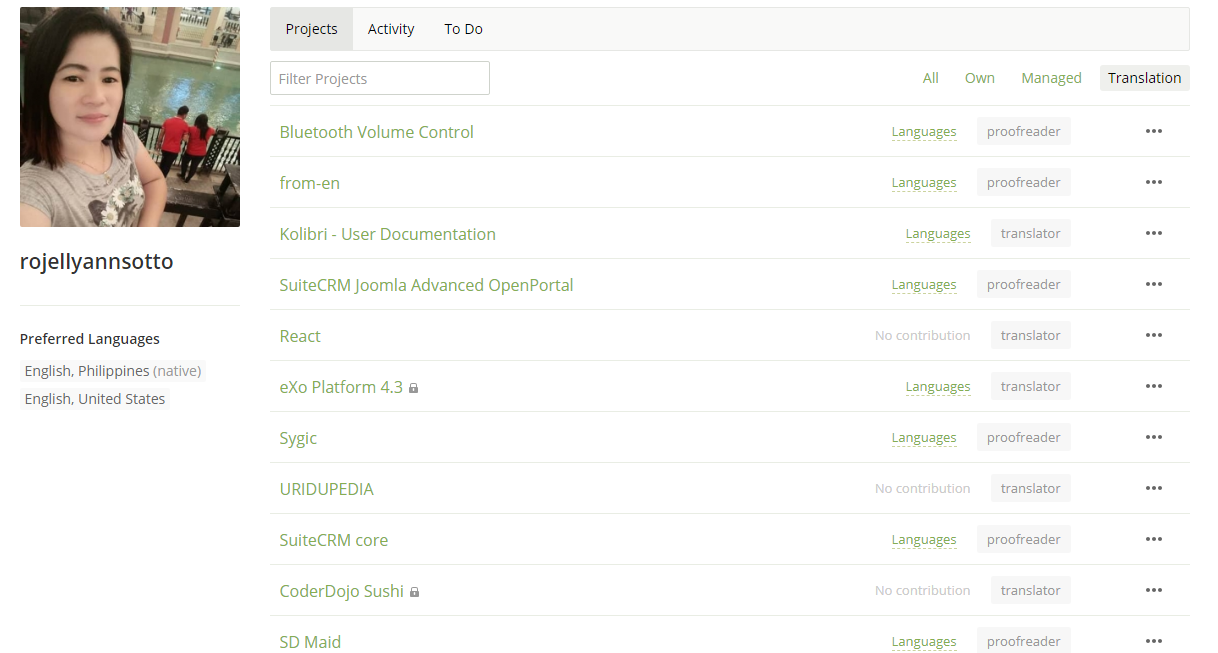Open more options for URIDUPEDIA project
This screenshot has height=653, width=1218.
(x=1153, y=488)
